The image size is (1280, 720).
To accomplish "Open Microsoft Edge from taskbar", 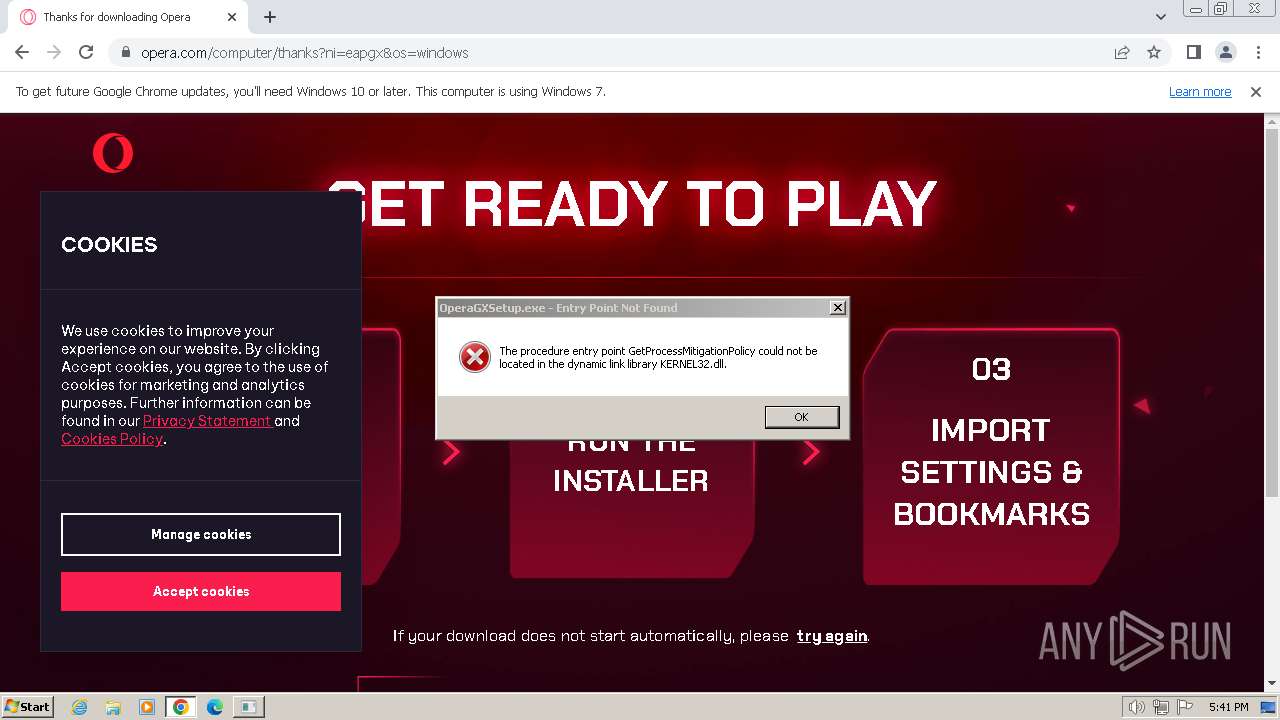I will 214,707.
